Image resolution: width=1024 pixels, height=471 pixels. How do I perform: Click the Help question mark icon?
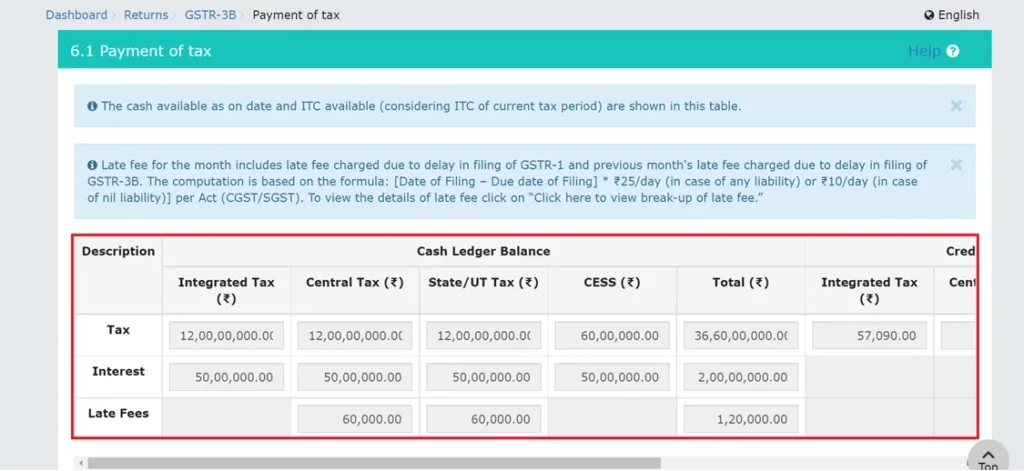click(952, 51)
